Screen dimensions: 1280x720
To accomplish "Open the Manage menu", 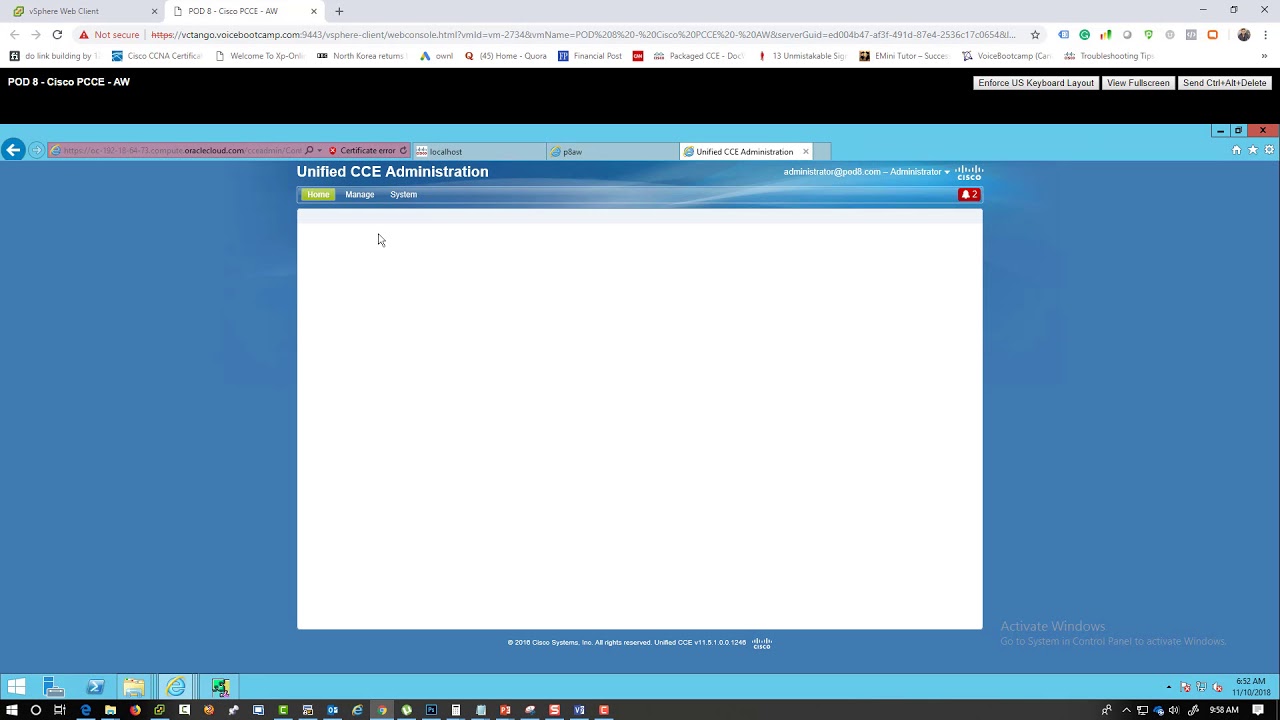I will click(360, 195).
